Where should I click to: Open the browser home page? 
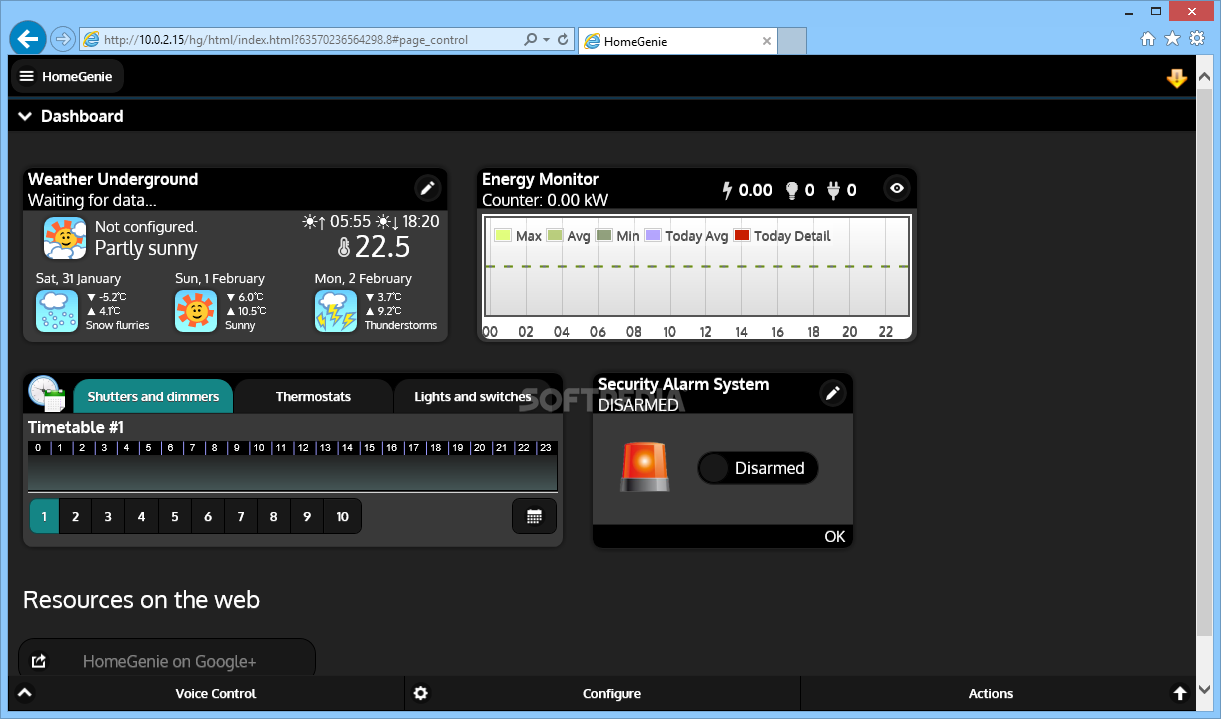(1148, 39)
